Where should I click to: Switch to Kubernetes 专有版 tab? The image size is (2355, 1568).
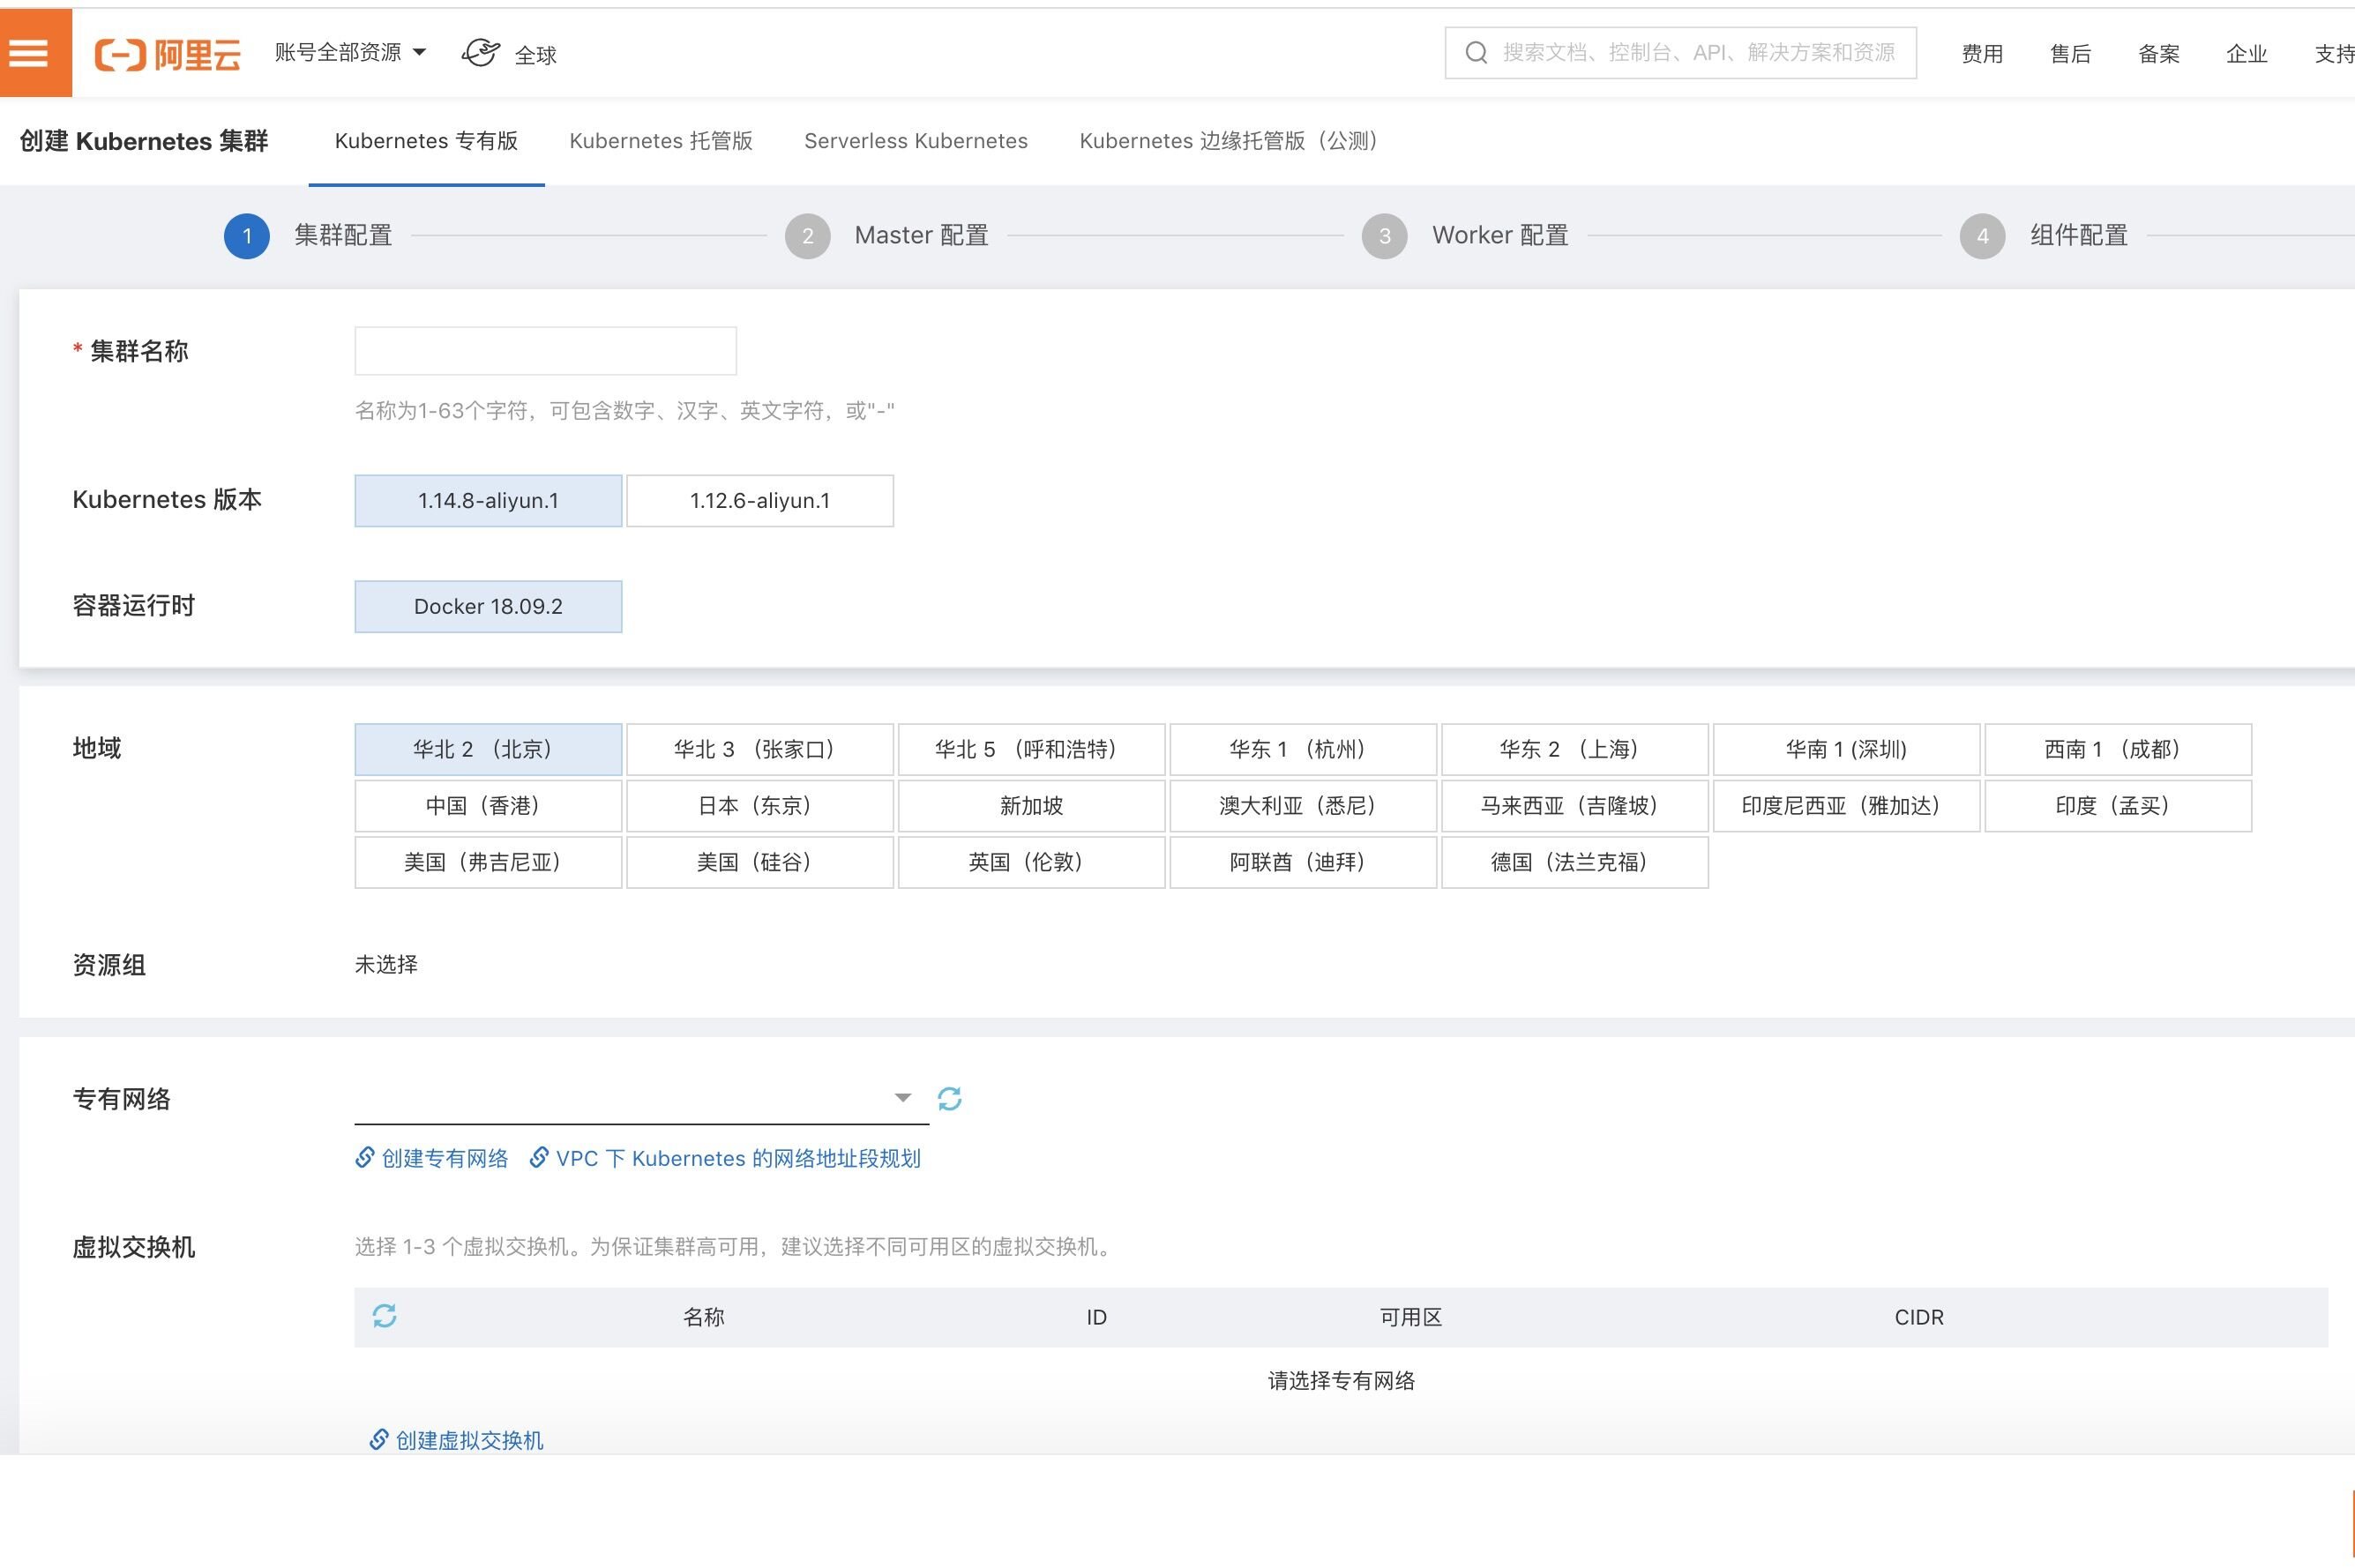(x=426, y=141)
